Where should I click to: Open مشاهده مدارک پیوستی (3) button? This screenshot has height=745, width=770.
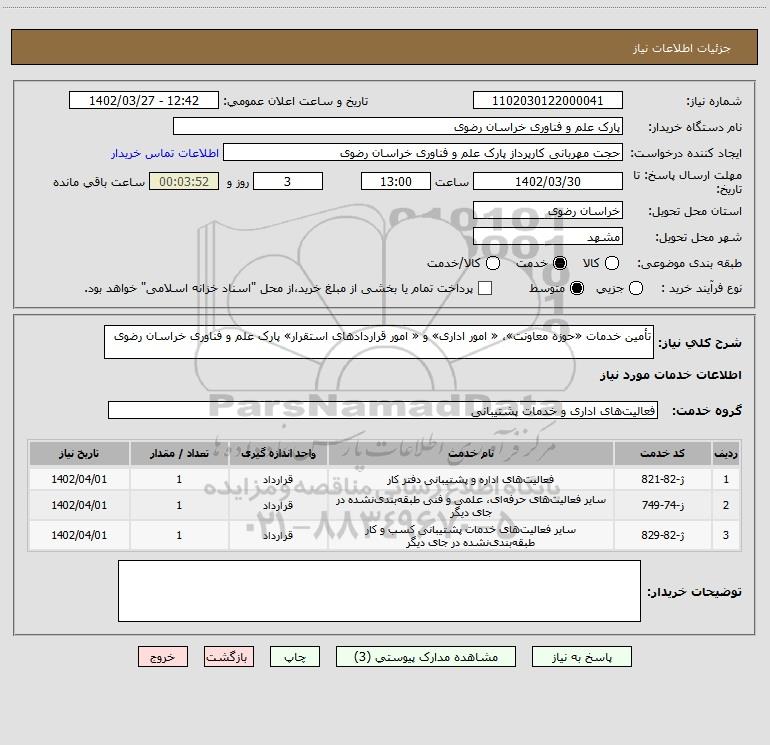pyautogui.click(x=425, y=657)
